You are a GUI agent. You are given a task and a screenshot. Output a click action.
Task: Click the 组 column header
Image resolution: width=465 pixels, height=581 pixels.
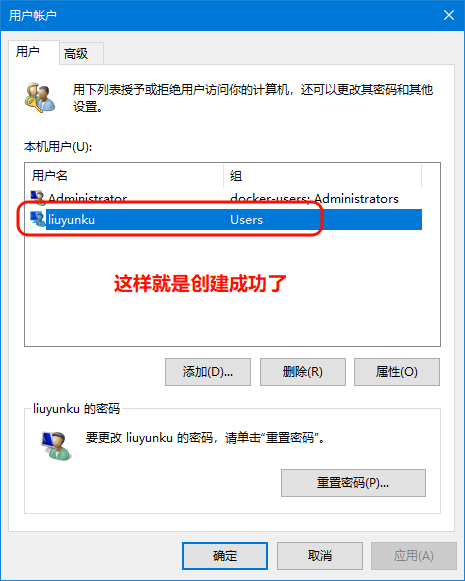322,176
